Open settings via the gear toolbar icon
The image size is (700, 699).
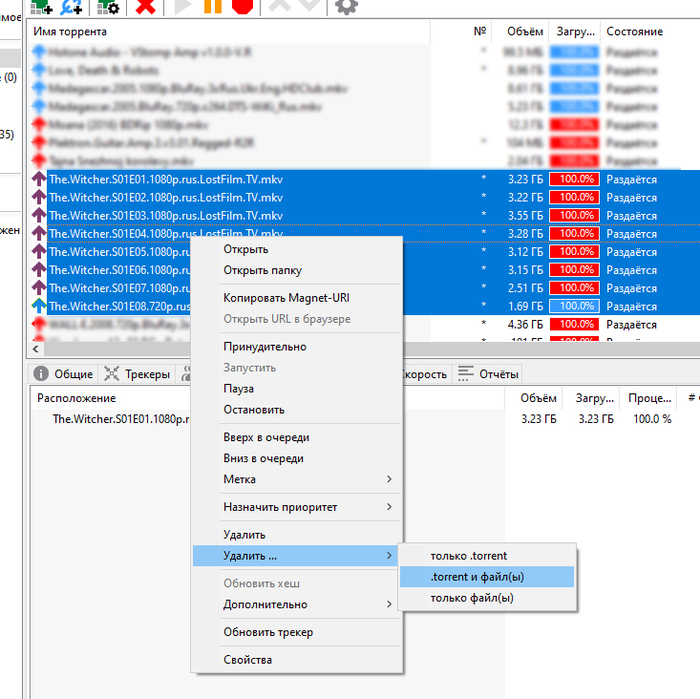346,6
